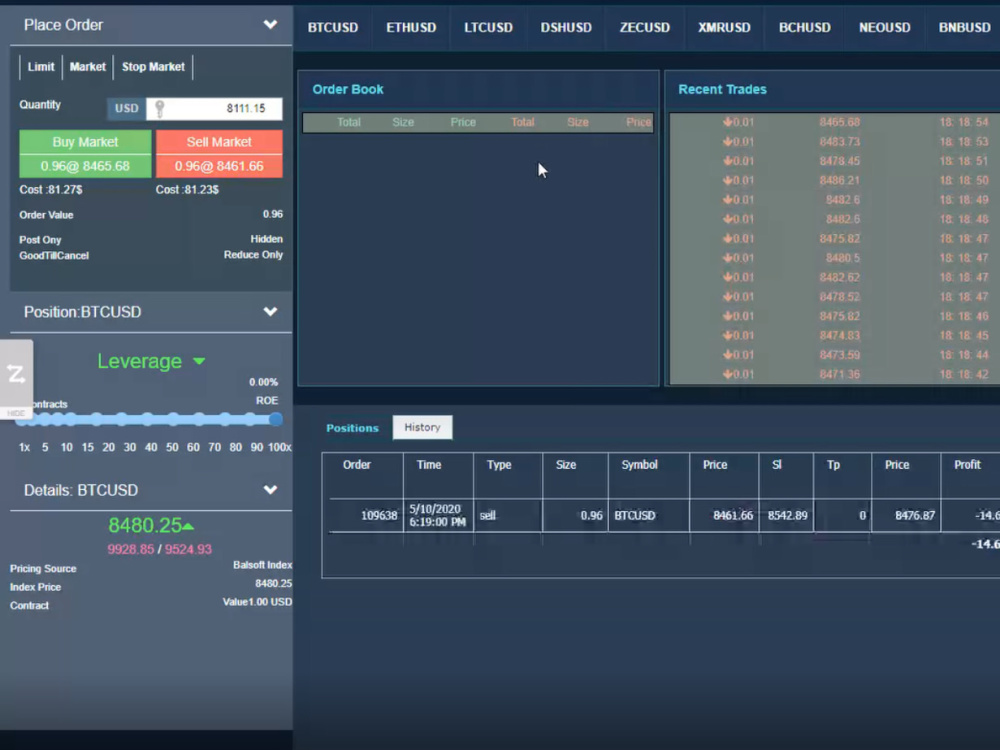Click the take-profit value 0 cell

coord(842,515)
